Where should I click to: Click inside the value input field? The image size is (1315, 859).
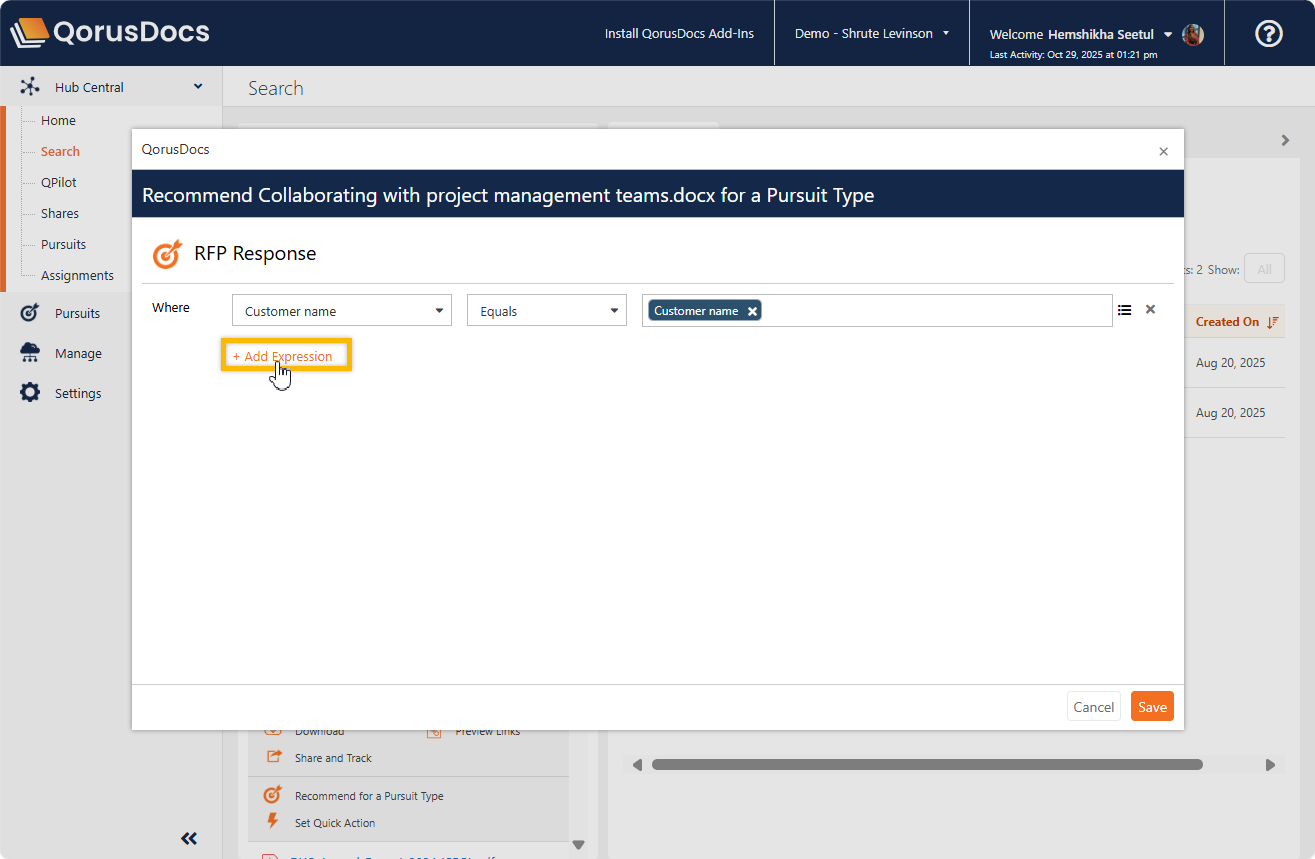935,311
